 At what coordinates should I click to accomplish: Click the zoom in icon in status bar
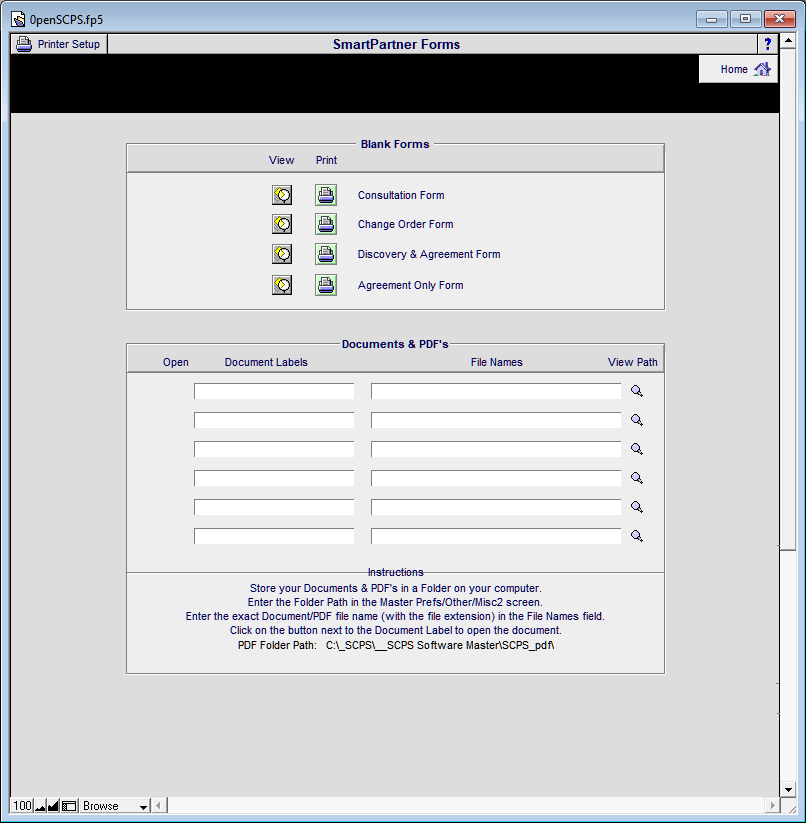[53, 806]
